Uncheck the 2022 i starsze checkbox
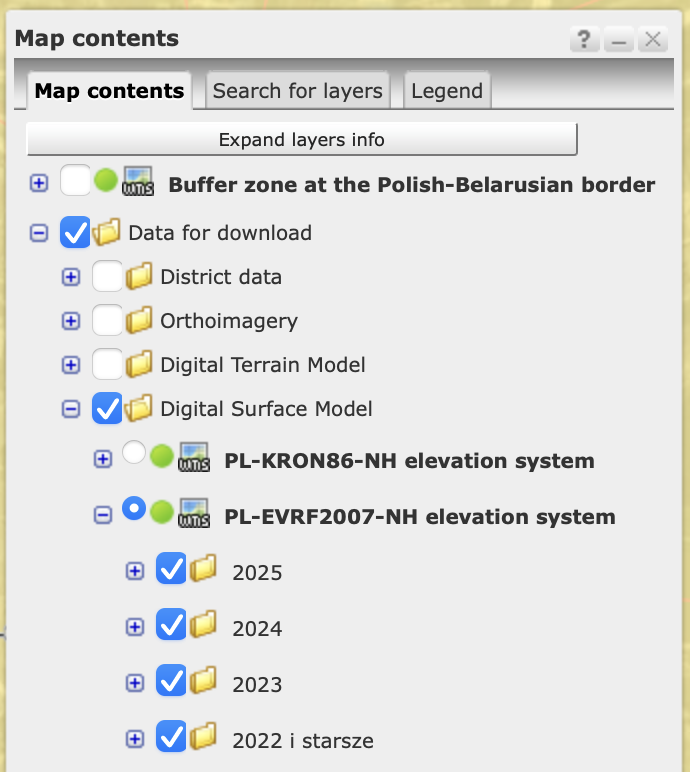Image resolution: width=690 pixels, height=772 pixels. (171, 737)
